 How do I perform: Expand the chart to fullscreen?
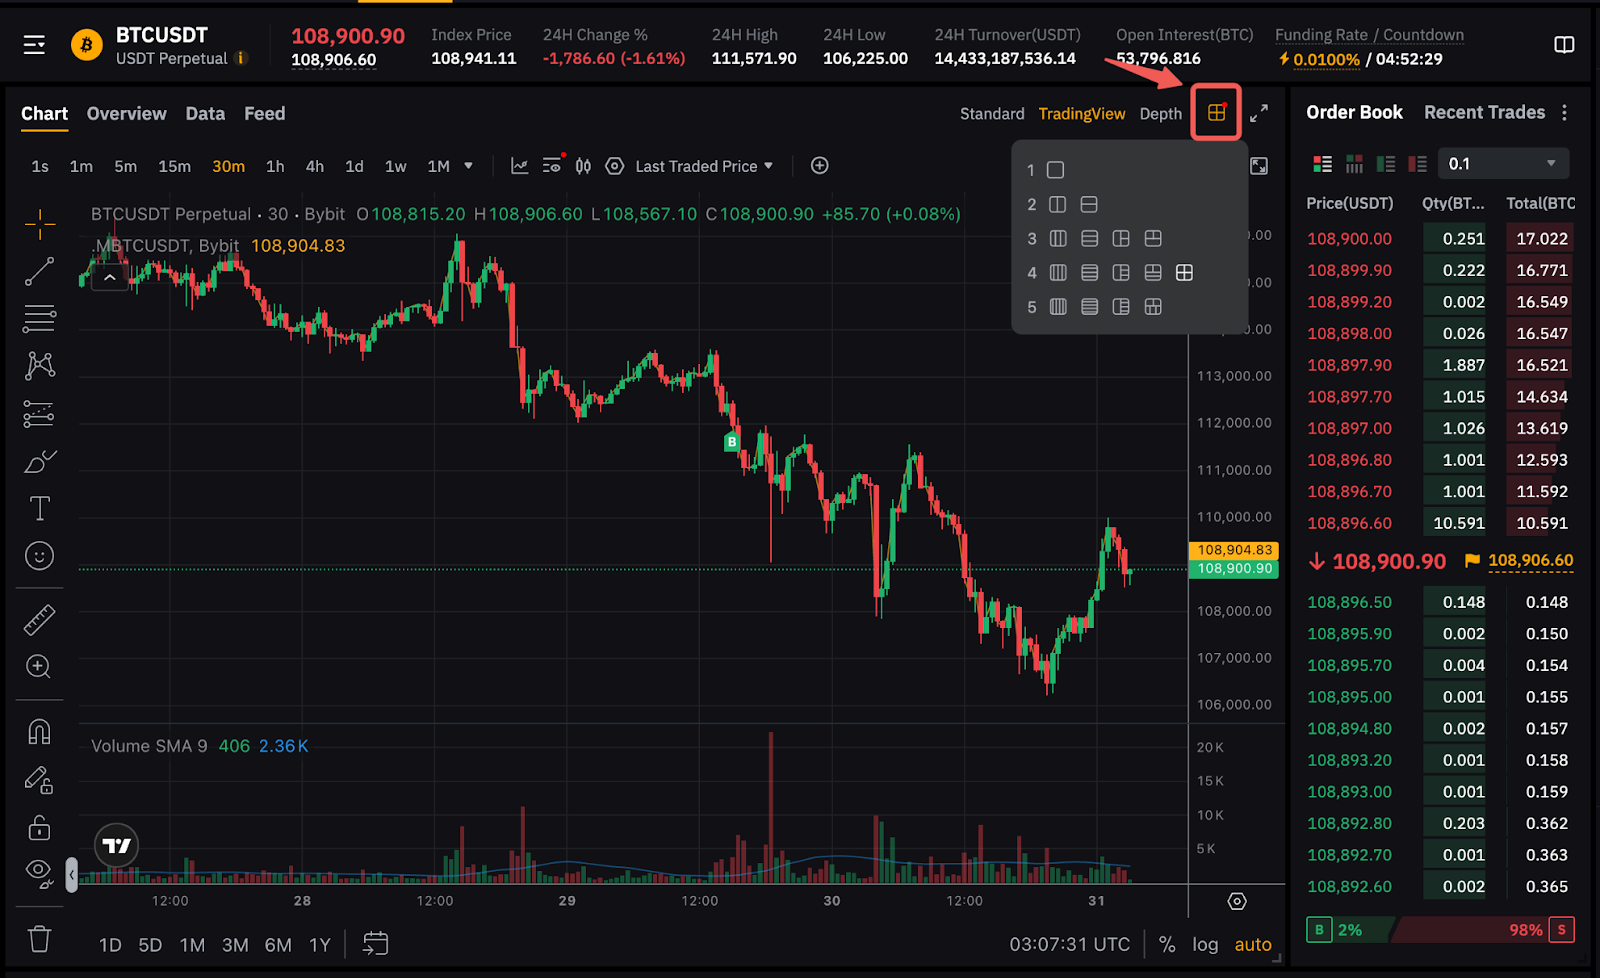pos(1259,113)
